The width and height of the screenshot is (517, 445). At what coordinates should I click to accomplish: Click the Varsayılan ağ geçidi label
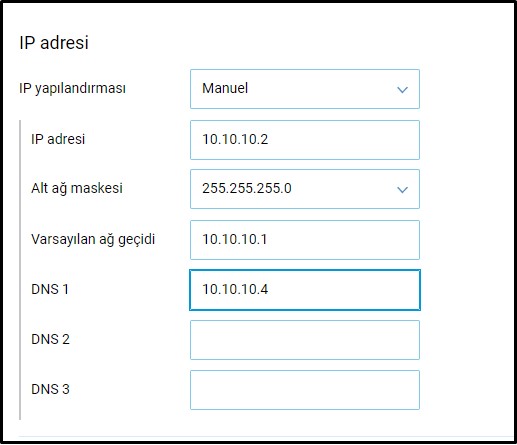pyautogui.click(x=93, y=239)
